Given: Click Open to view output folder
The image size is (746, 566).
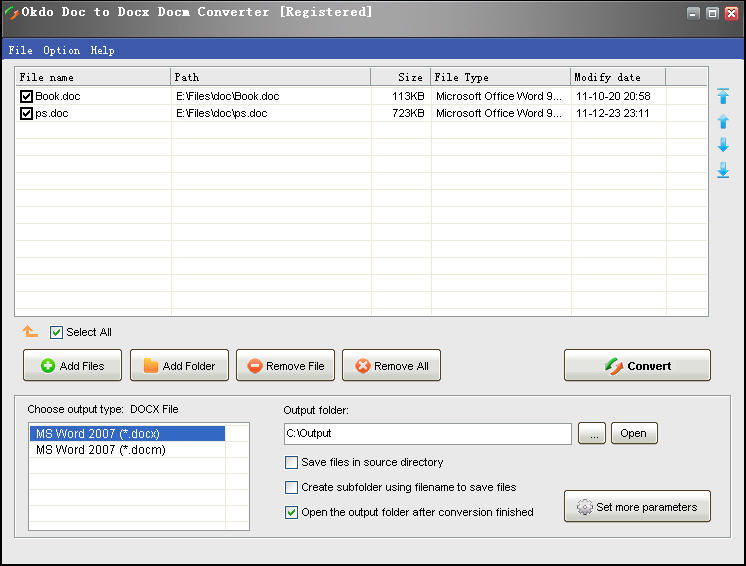Looking at the screenshot, I should (634, 433).
